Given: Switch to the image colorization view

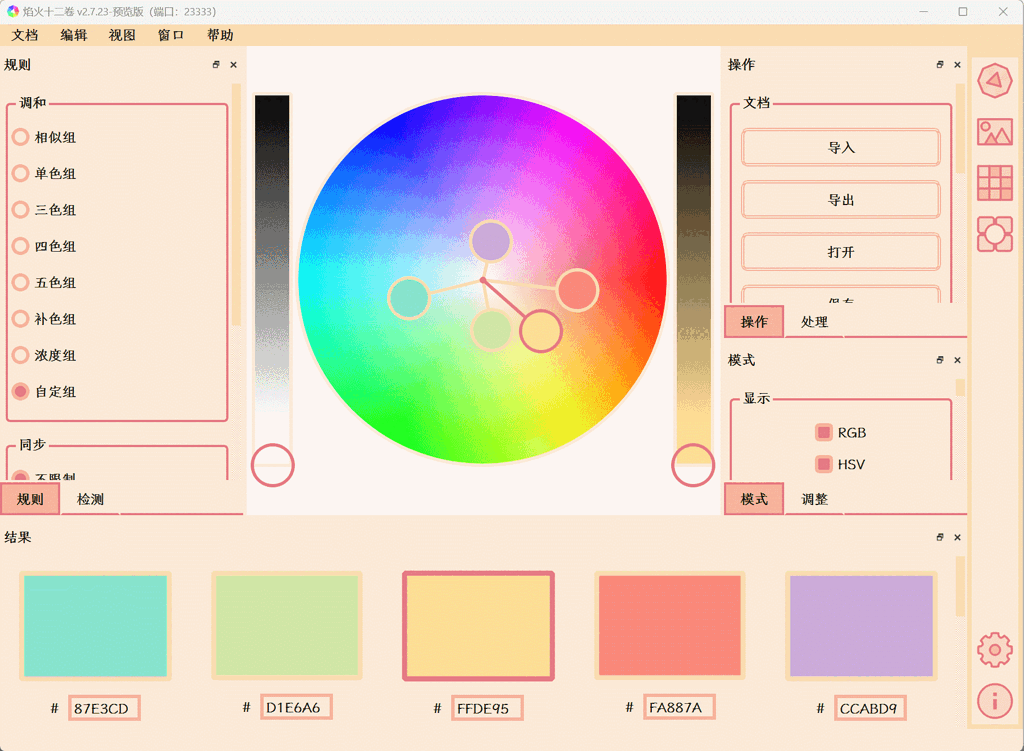Looking at the screenshot, I should point(995,131).
